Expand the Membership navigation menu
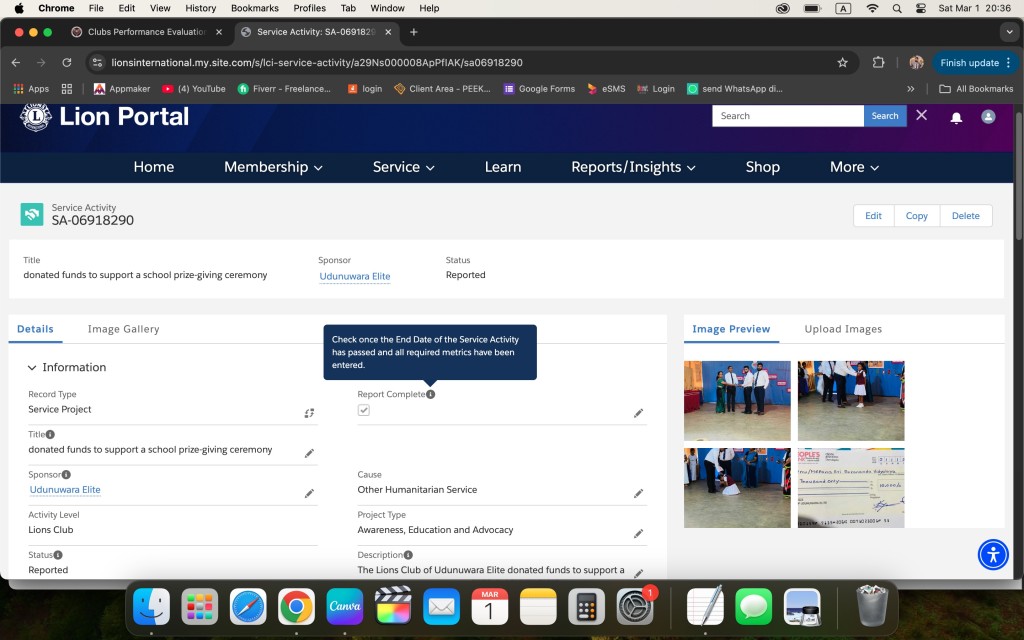 (273, 167)
